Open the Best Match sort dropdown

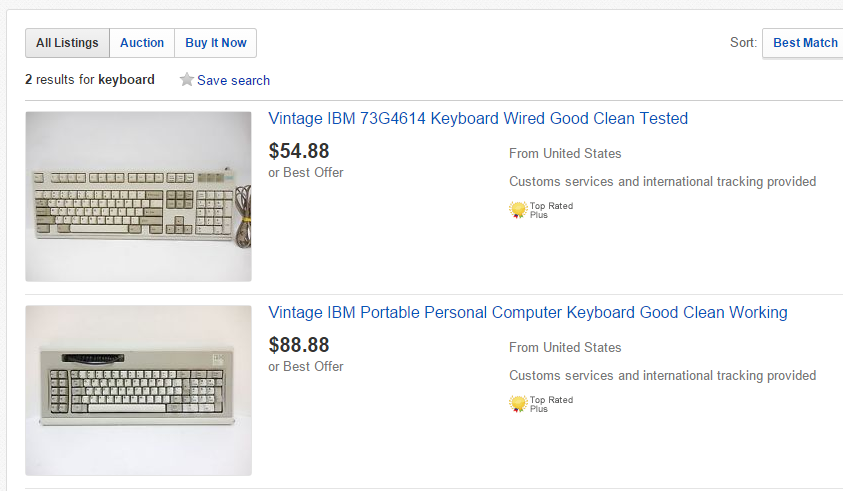[x=804, y=43]
